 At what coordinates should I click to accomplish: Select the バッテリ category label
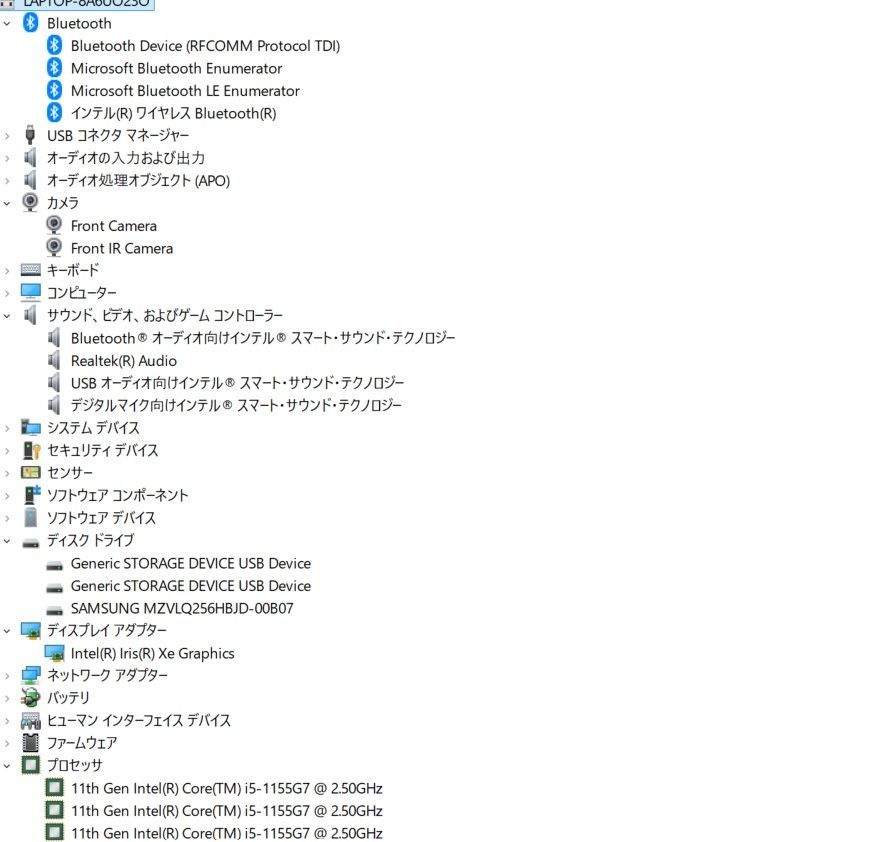click(x=68, y=698)
